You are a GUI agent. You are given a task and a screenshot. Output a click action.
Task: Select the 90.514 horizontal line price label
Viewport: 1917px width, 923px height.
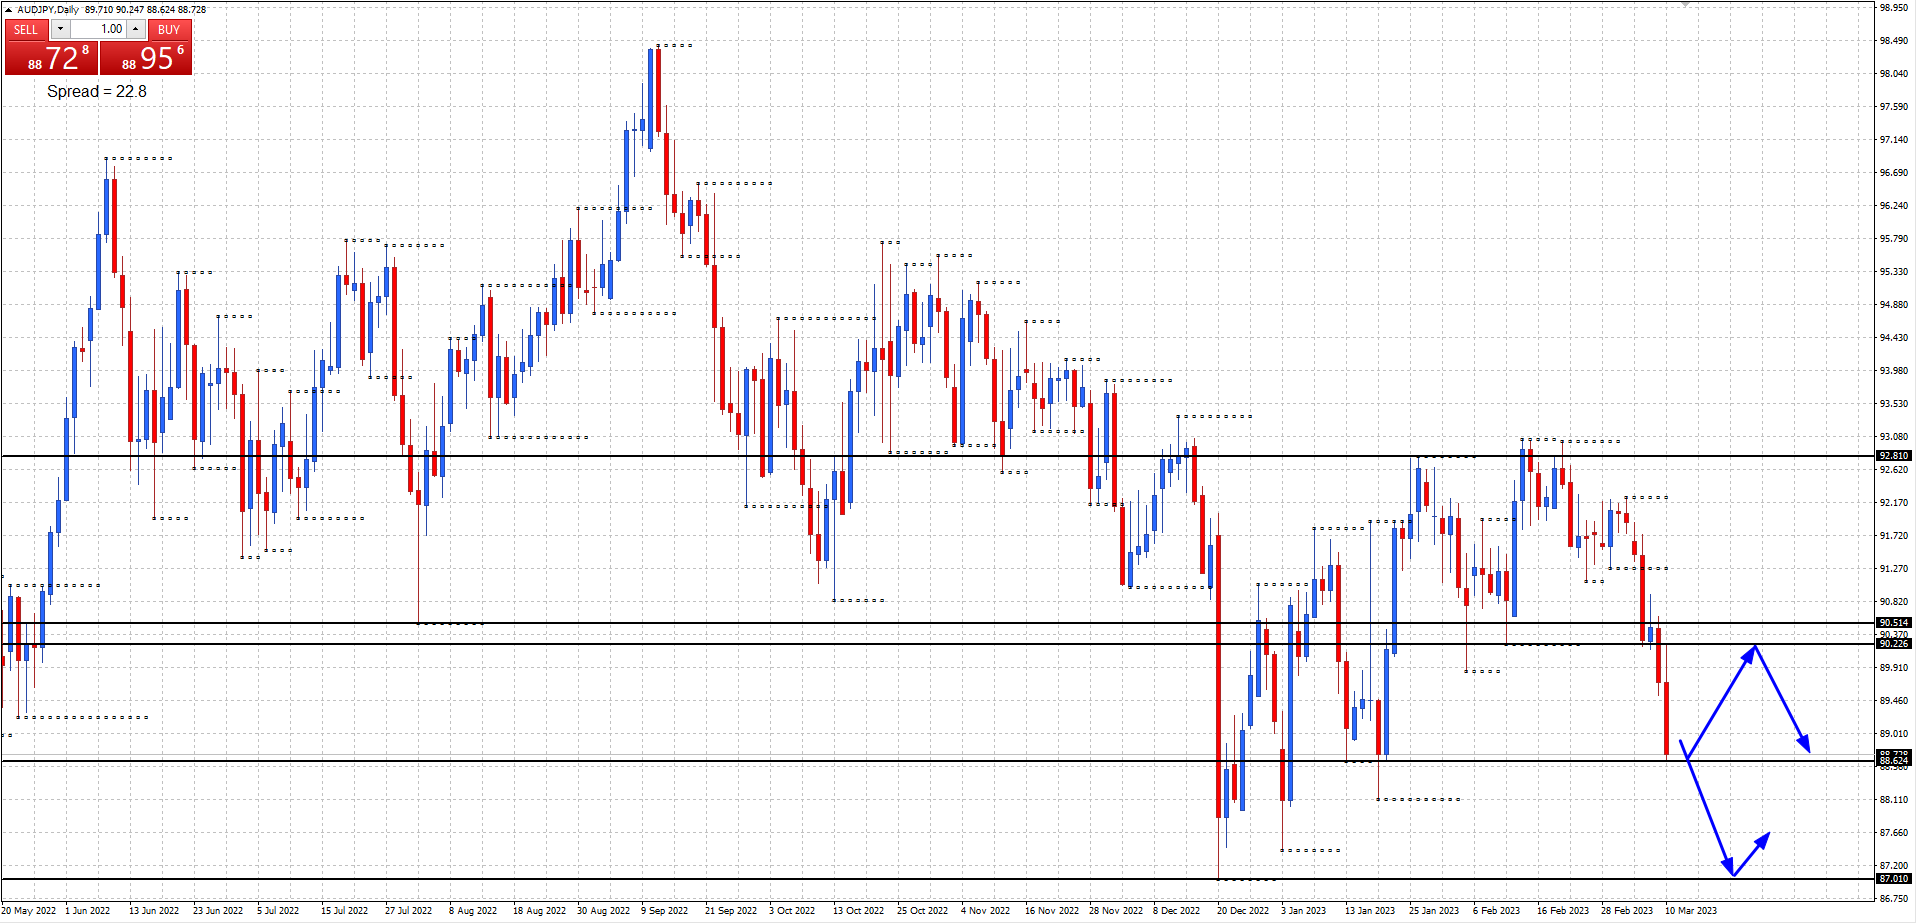click(x=1893, y=623)
